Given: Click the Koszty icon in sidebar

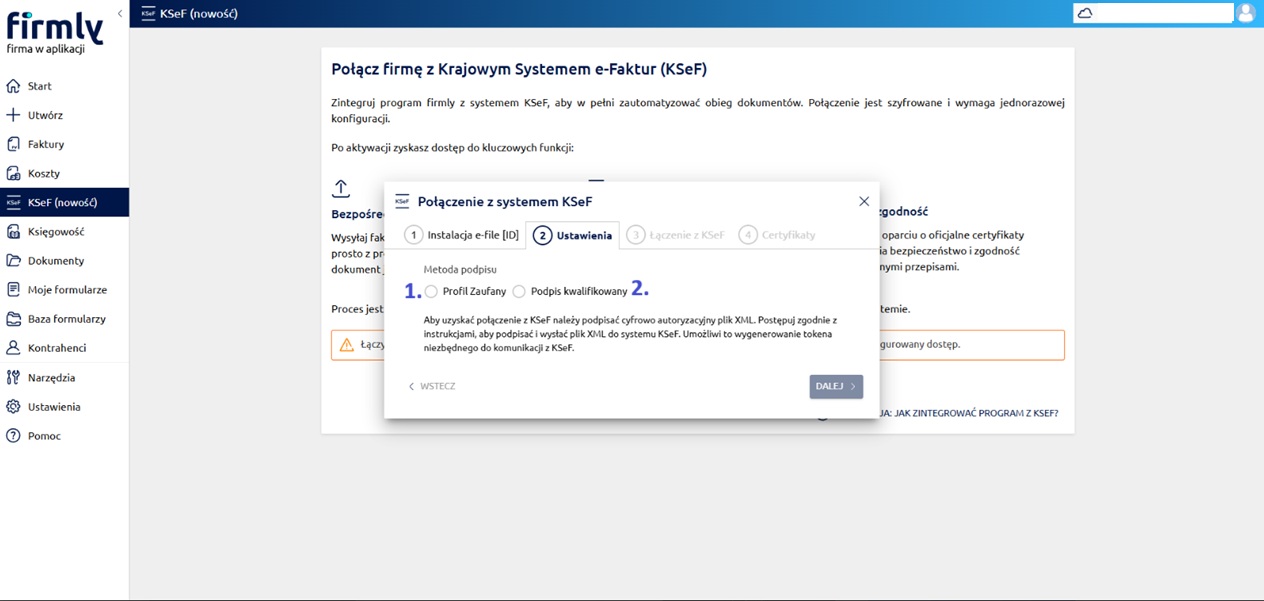Looking at the screenshot, I should [13, 173].
